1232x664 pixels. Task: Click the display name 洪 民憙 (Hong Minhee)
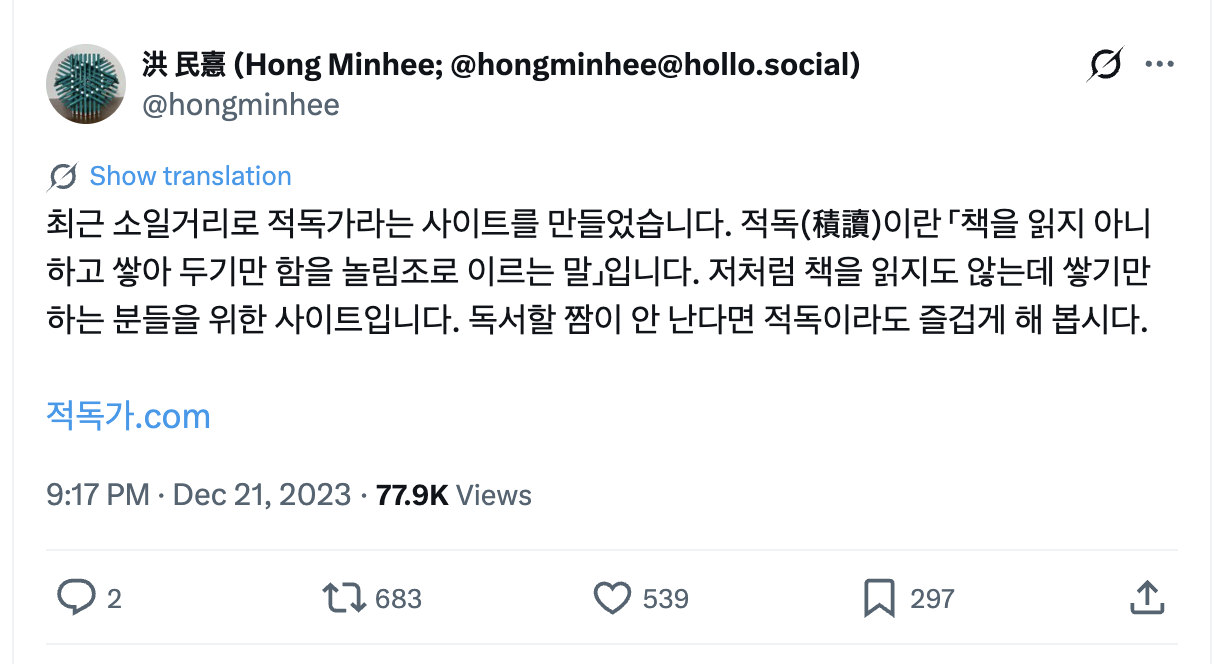(500, 65)
